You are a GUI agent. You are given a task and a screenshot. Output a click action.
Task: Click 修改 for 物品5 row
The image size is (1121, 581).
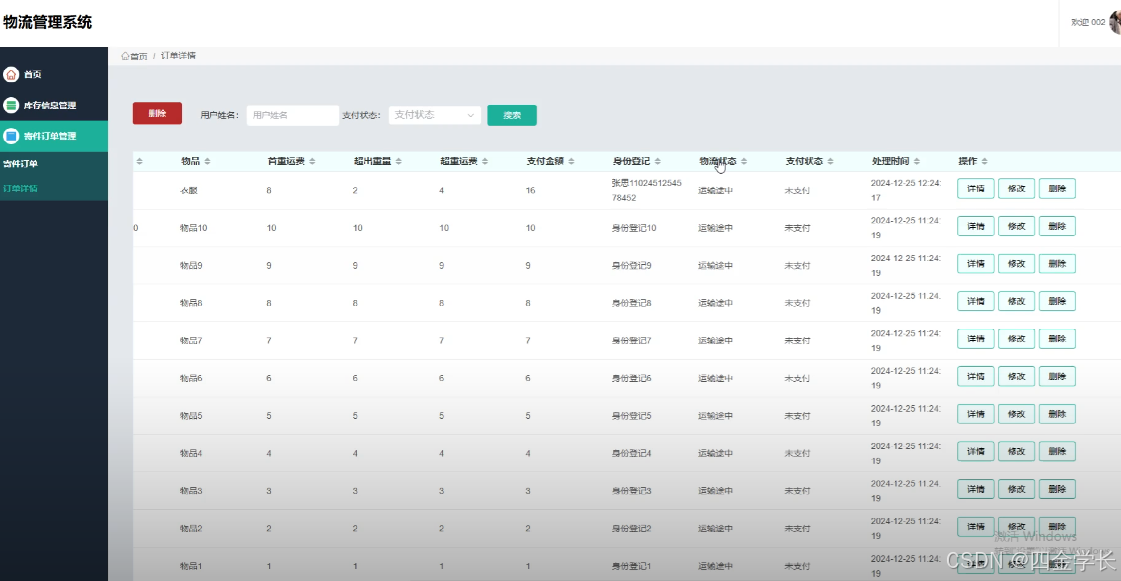(1017, 414)
